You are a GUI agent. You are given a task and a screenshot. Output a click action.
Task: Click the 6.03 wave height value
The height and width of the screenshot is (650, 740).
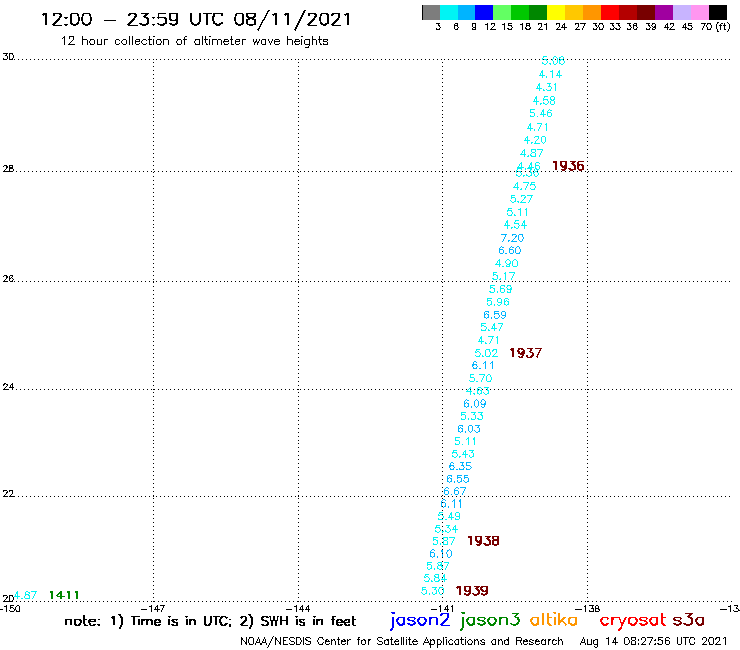[469, 429]
